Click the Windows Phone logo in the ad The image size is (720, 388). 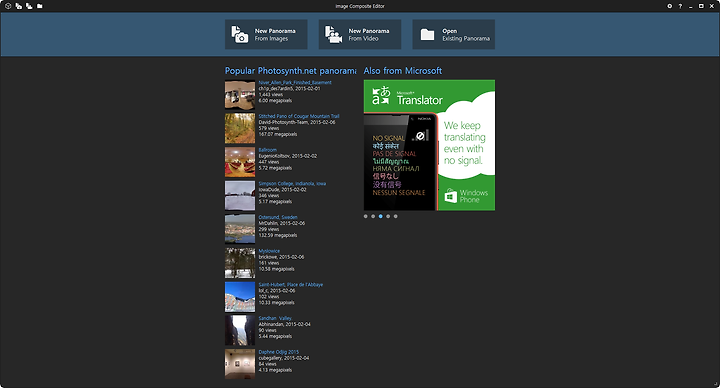click(x=451, y=196)
